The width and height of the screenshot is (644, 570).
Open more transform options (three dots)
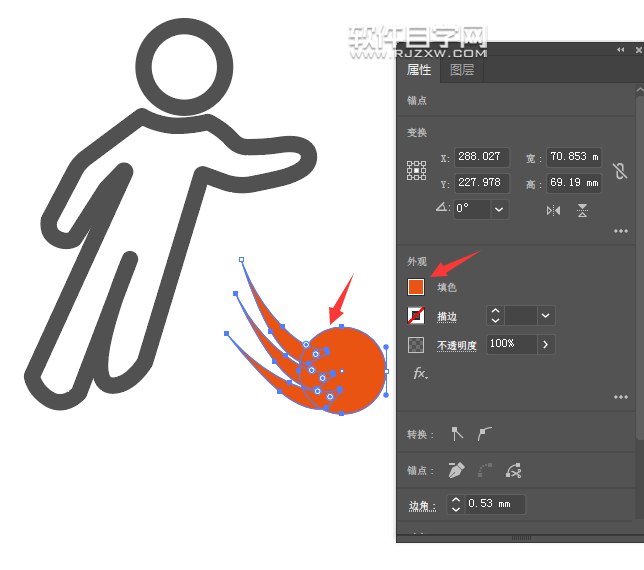(621, 231)
